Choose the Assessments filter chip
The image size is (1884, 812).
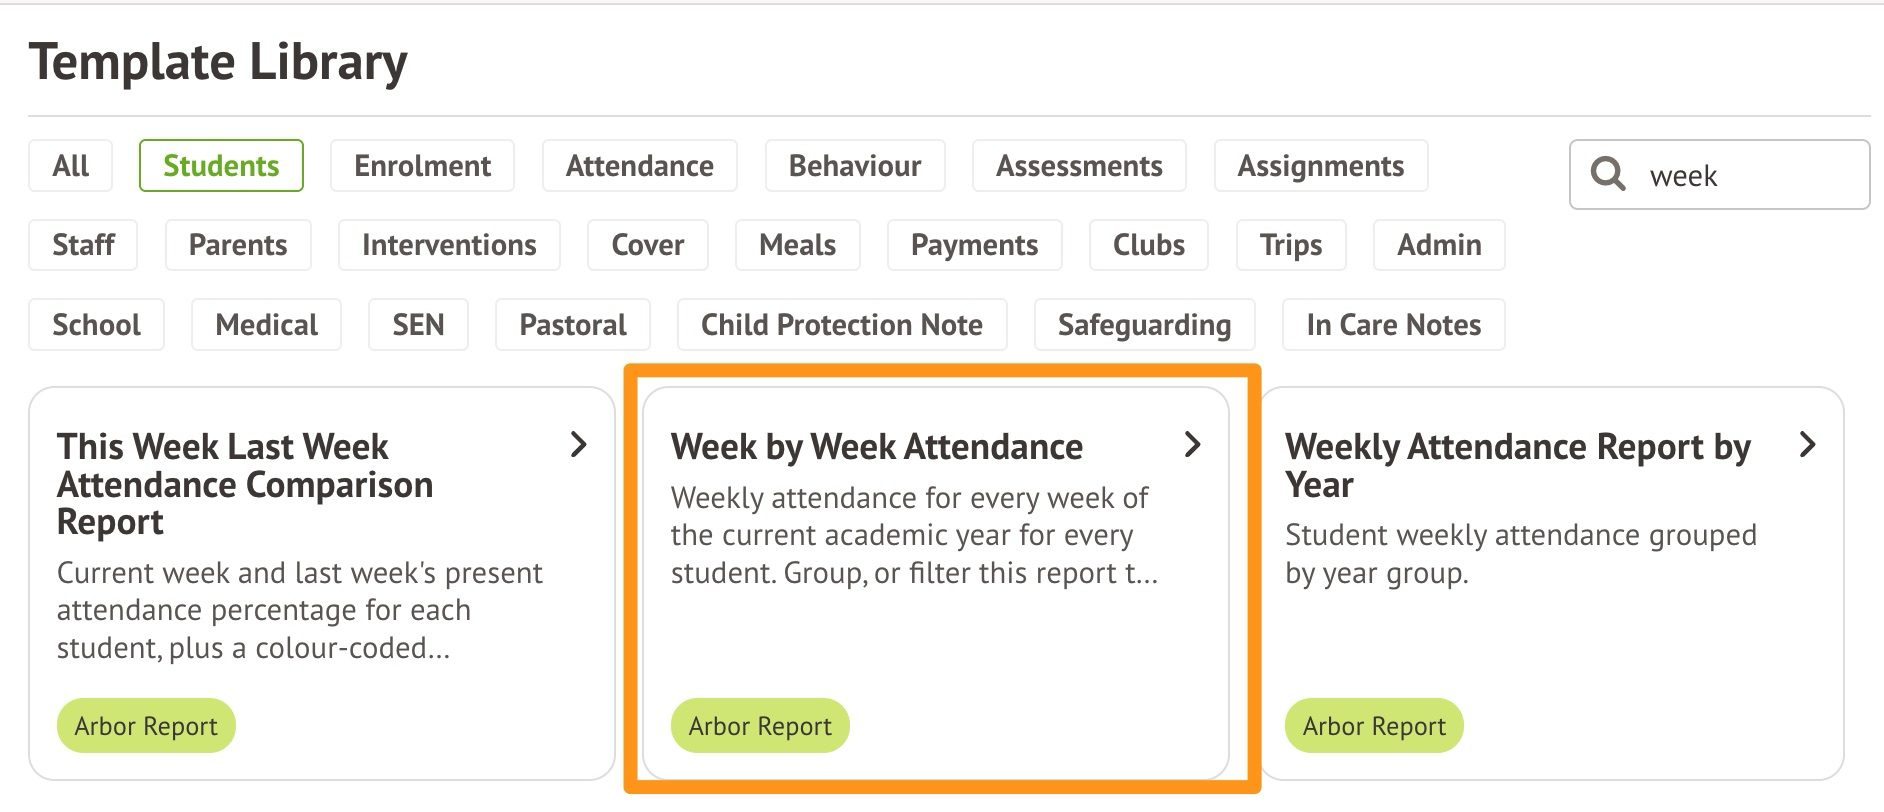pyautogui.click(x=1079, y=166)
